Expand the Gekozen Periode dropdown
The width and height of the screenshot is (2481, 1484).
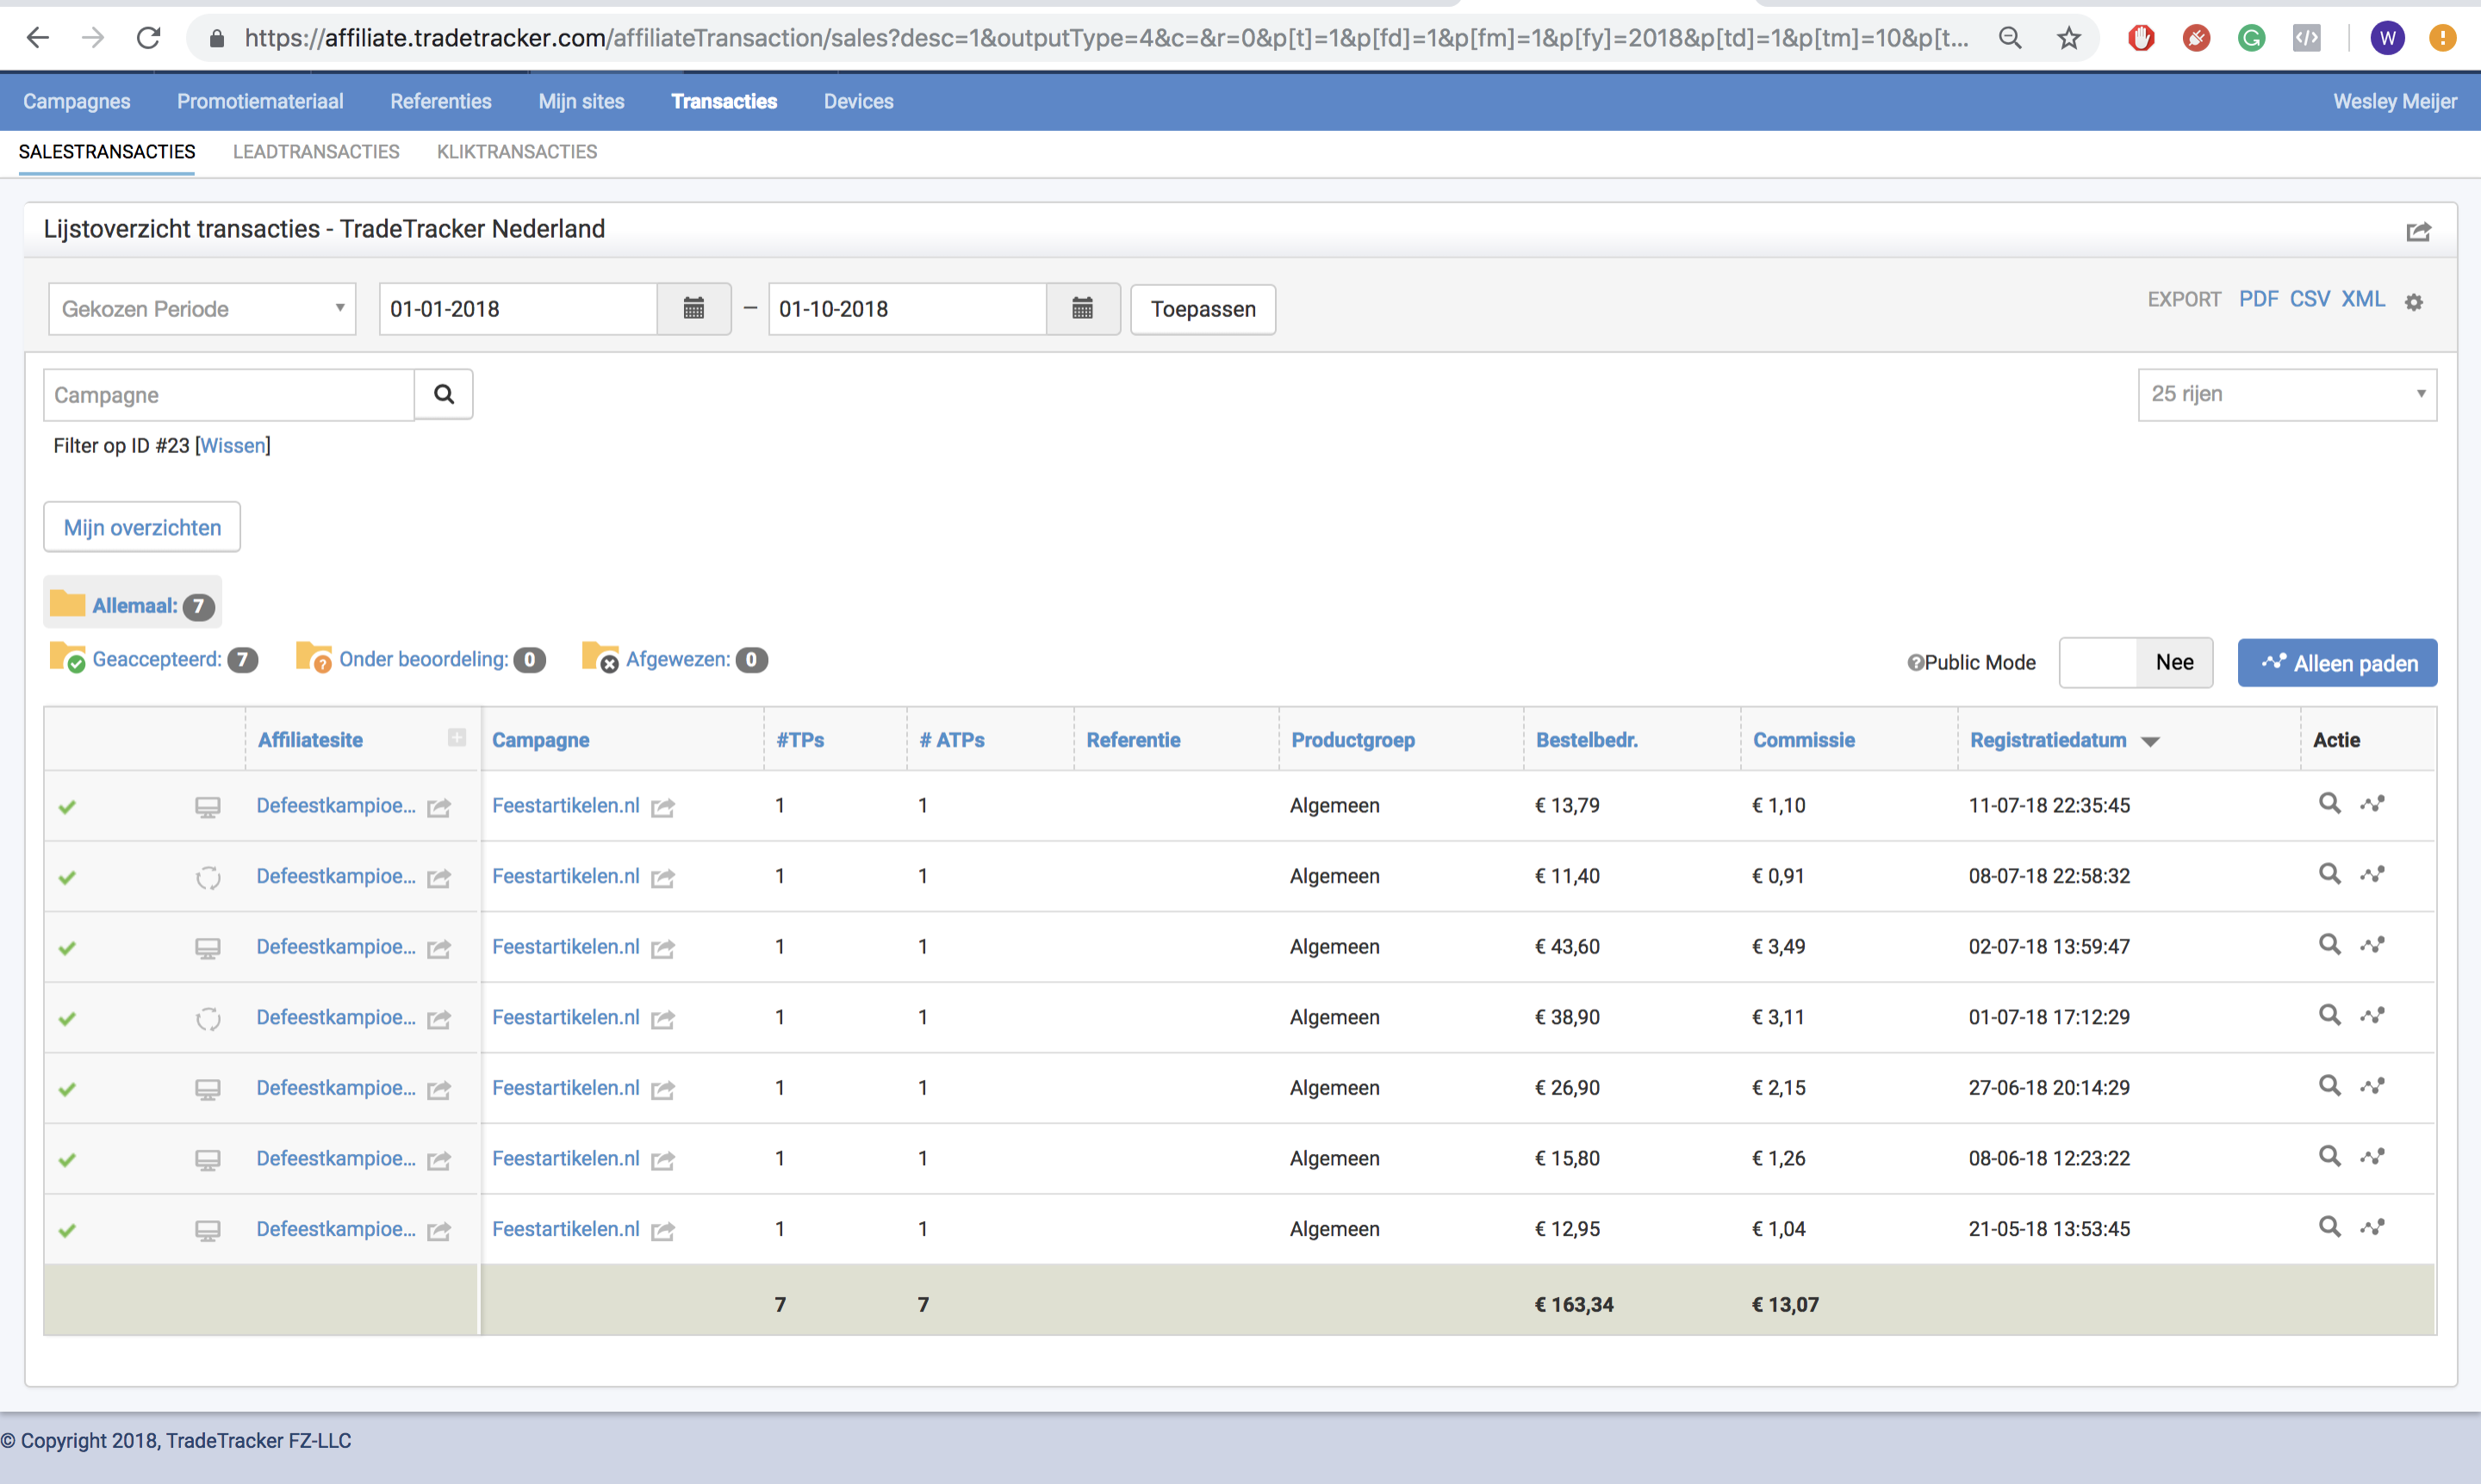(x=202, y=308)
